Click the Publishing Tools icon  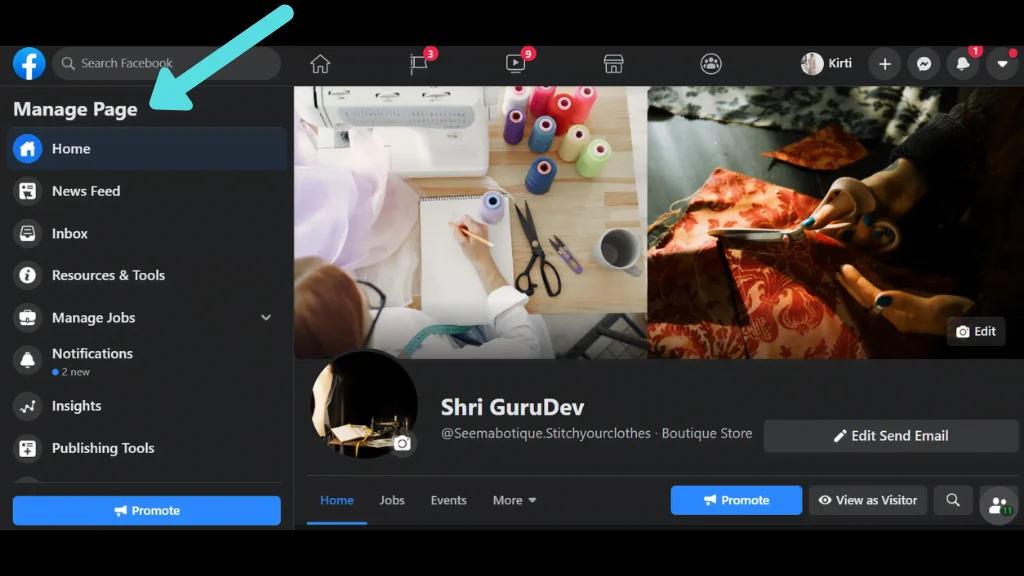[27, 448]
